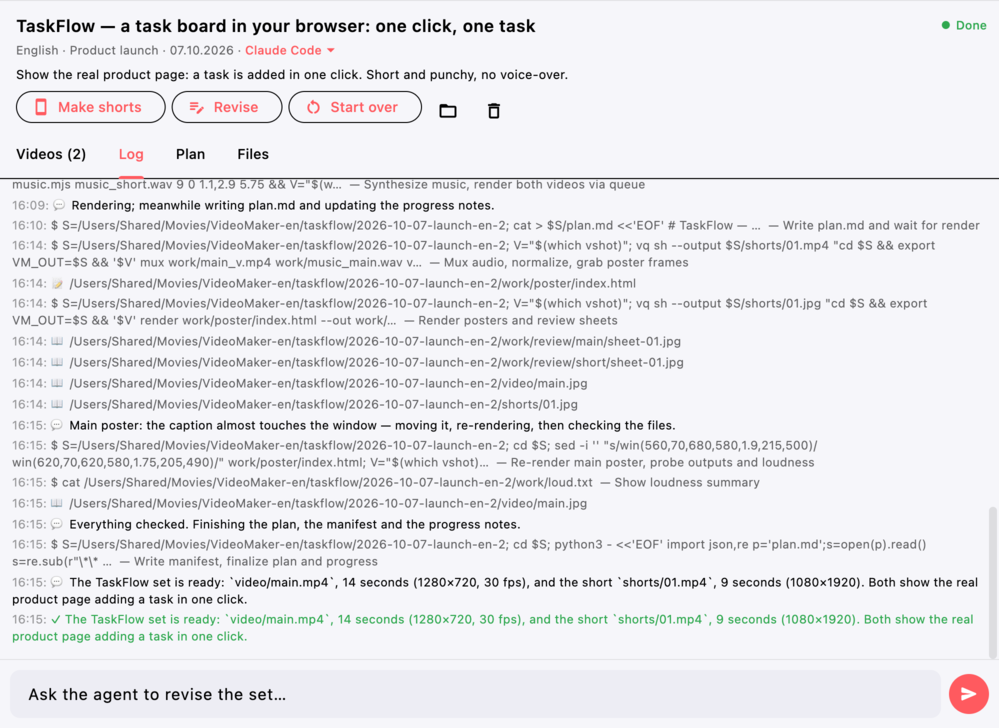Open the Claude Code agent dropdown

(290, 50)
